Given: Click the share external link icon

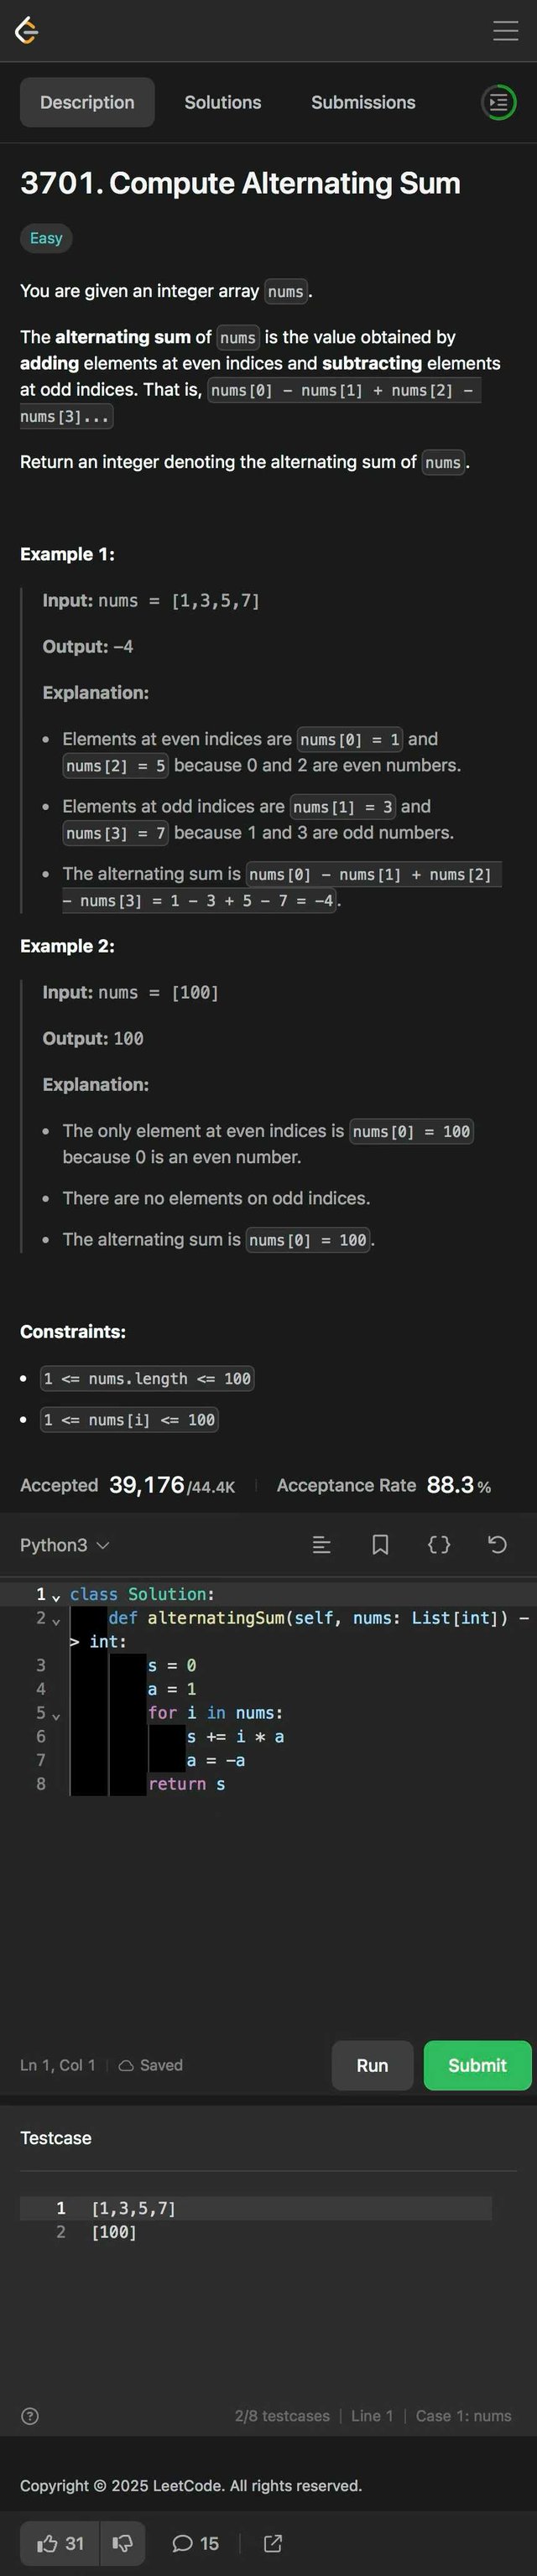Looking at the screenshot, I should 272,2543.
